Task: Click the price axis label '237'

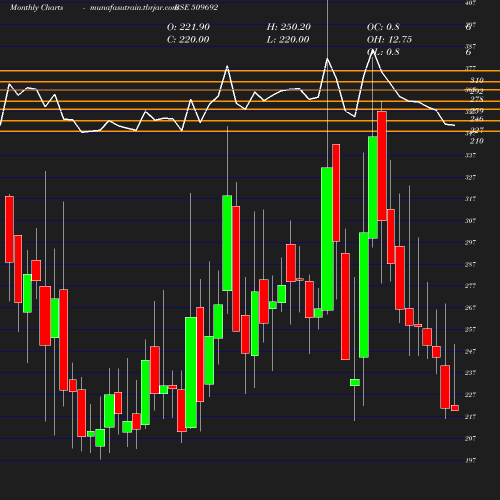Action: tap(470, 373)
